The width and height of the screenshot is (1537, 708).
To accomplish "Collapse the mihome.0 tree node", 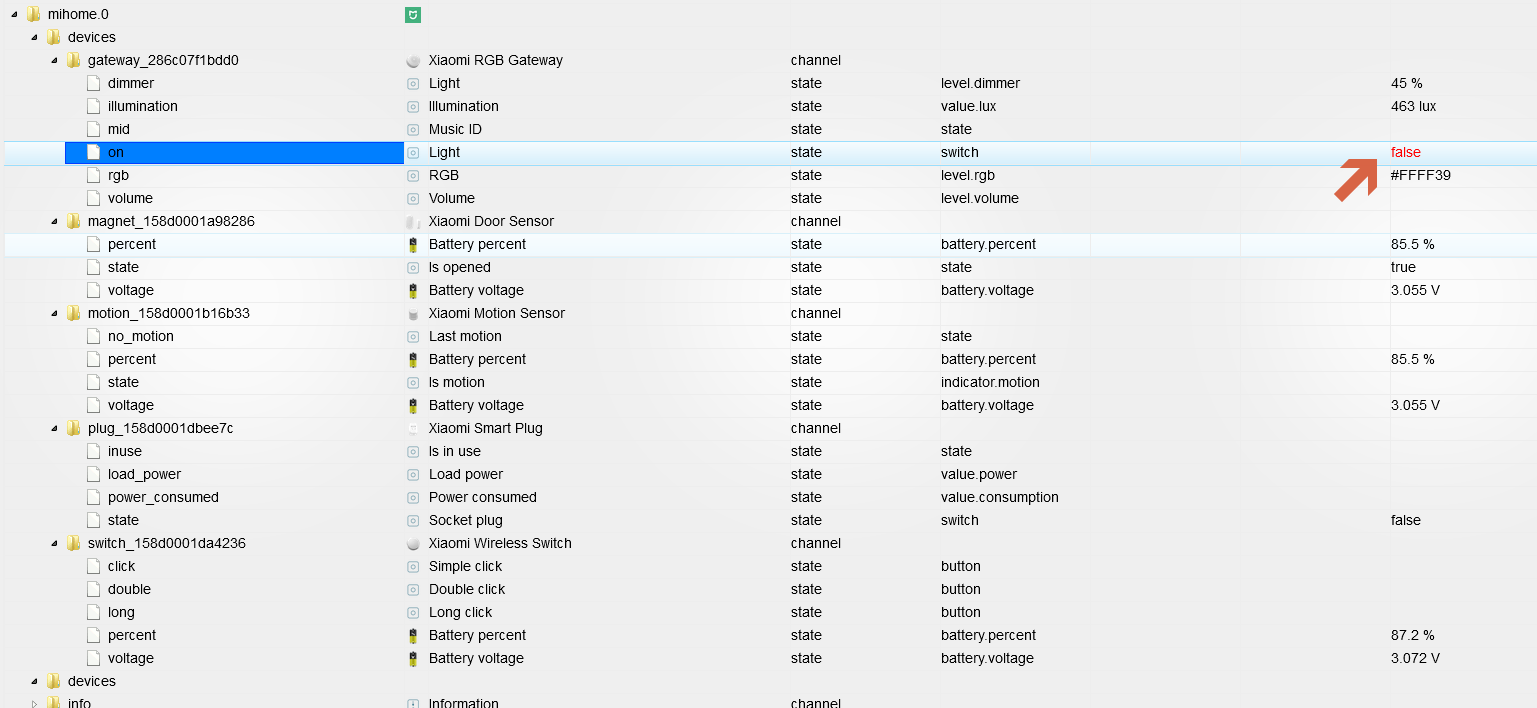I will pos(14,15).
